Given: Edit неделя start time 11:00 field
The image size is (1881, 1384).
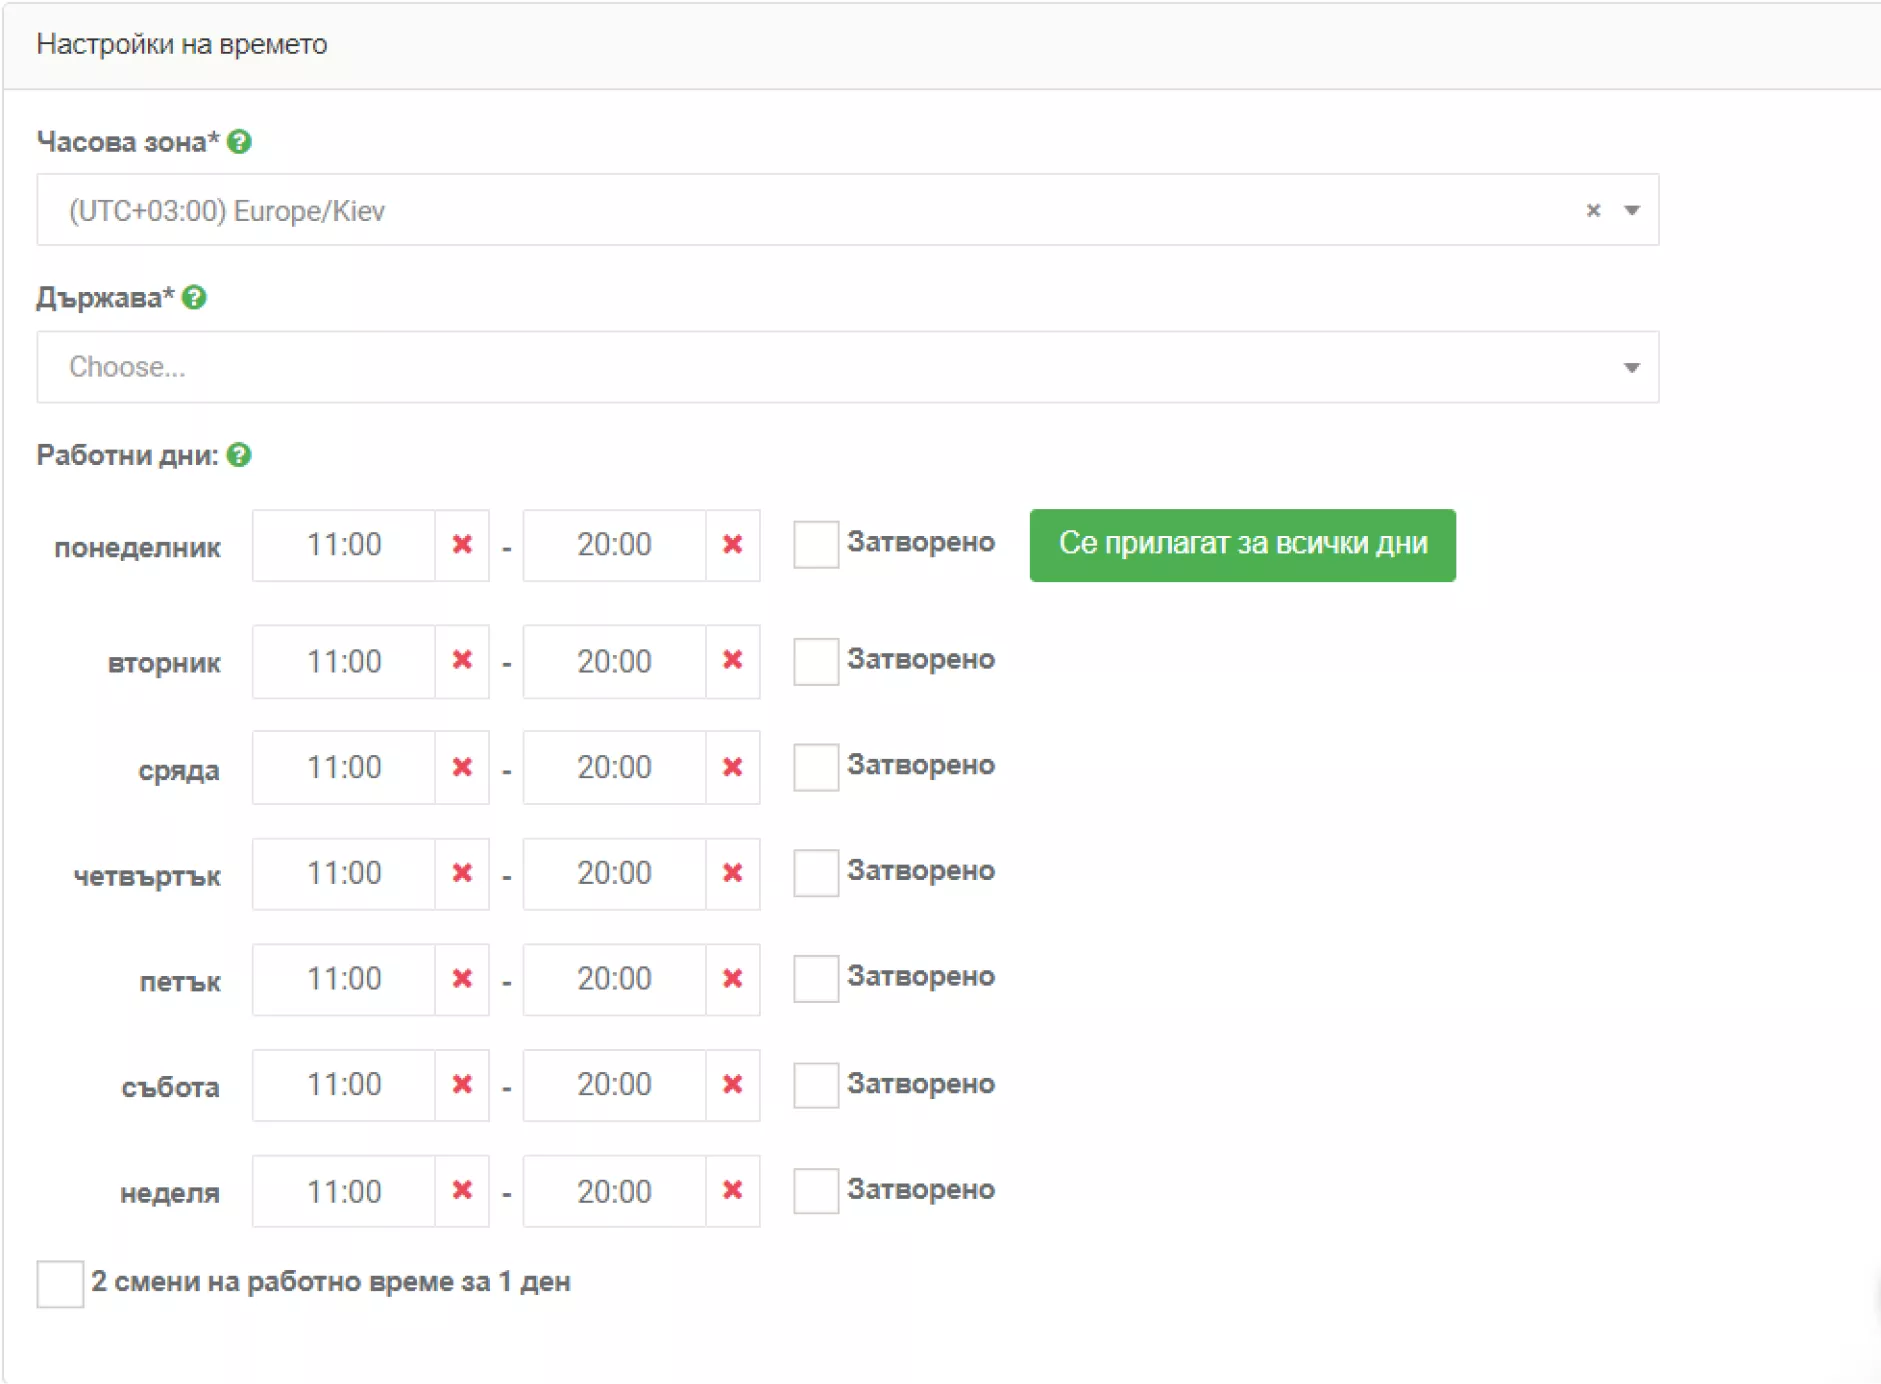Looking at the screenshot, I should point(344,1191).
